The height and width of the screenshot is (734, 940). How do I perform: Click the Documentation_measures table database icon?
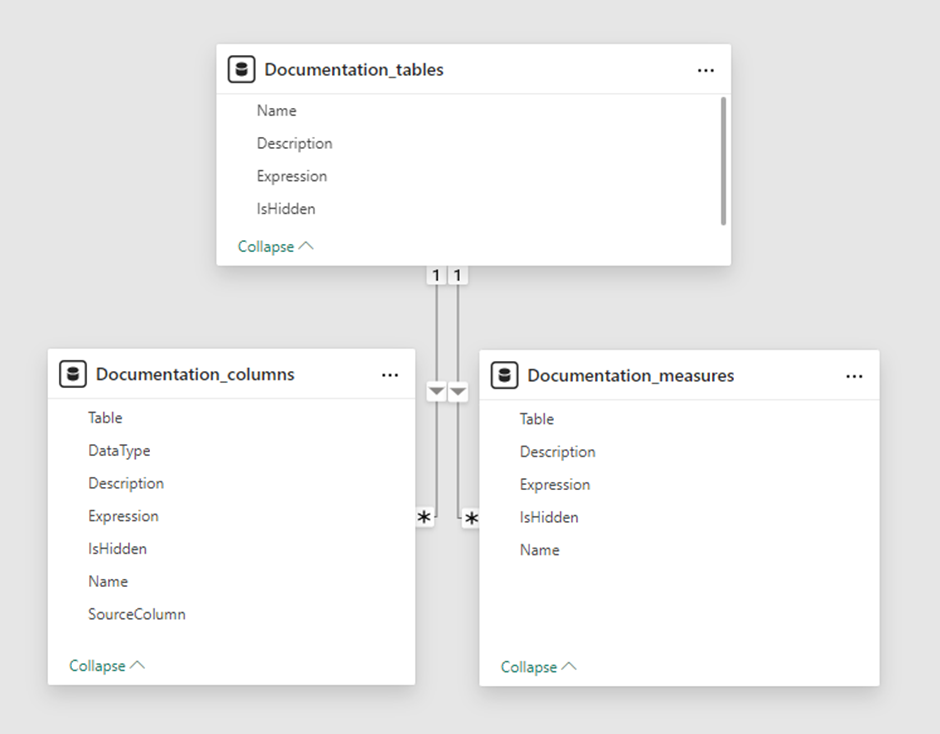point(505,376)
